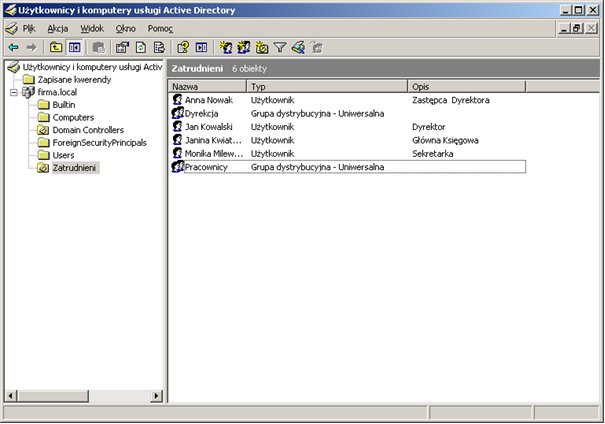Open filter options via the funnel icon
This screenshot has width=605, height=424.
point(280,47)
